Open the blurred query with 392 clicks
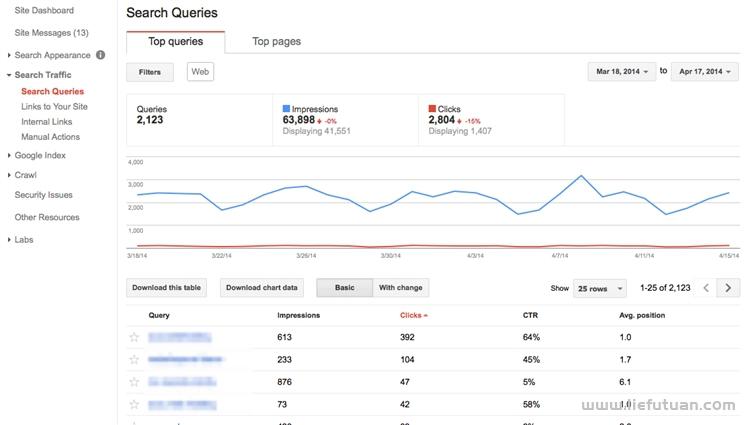 tap(179, 337)
